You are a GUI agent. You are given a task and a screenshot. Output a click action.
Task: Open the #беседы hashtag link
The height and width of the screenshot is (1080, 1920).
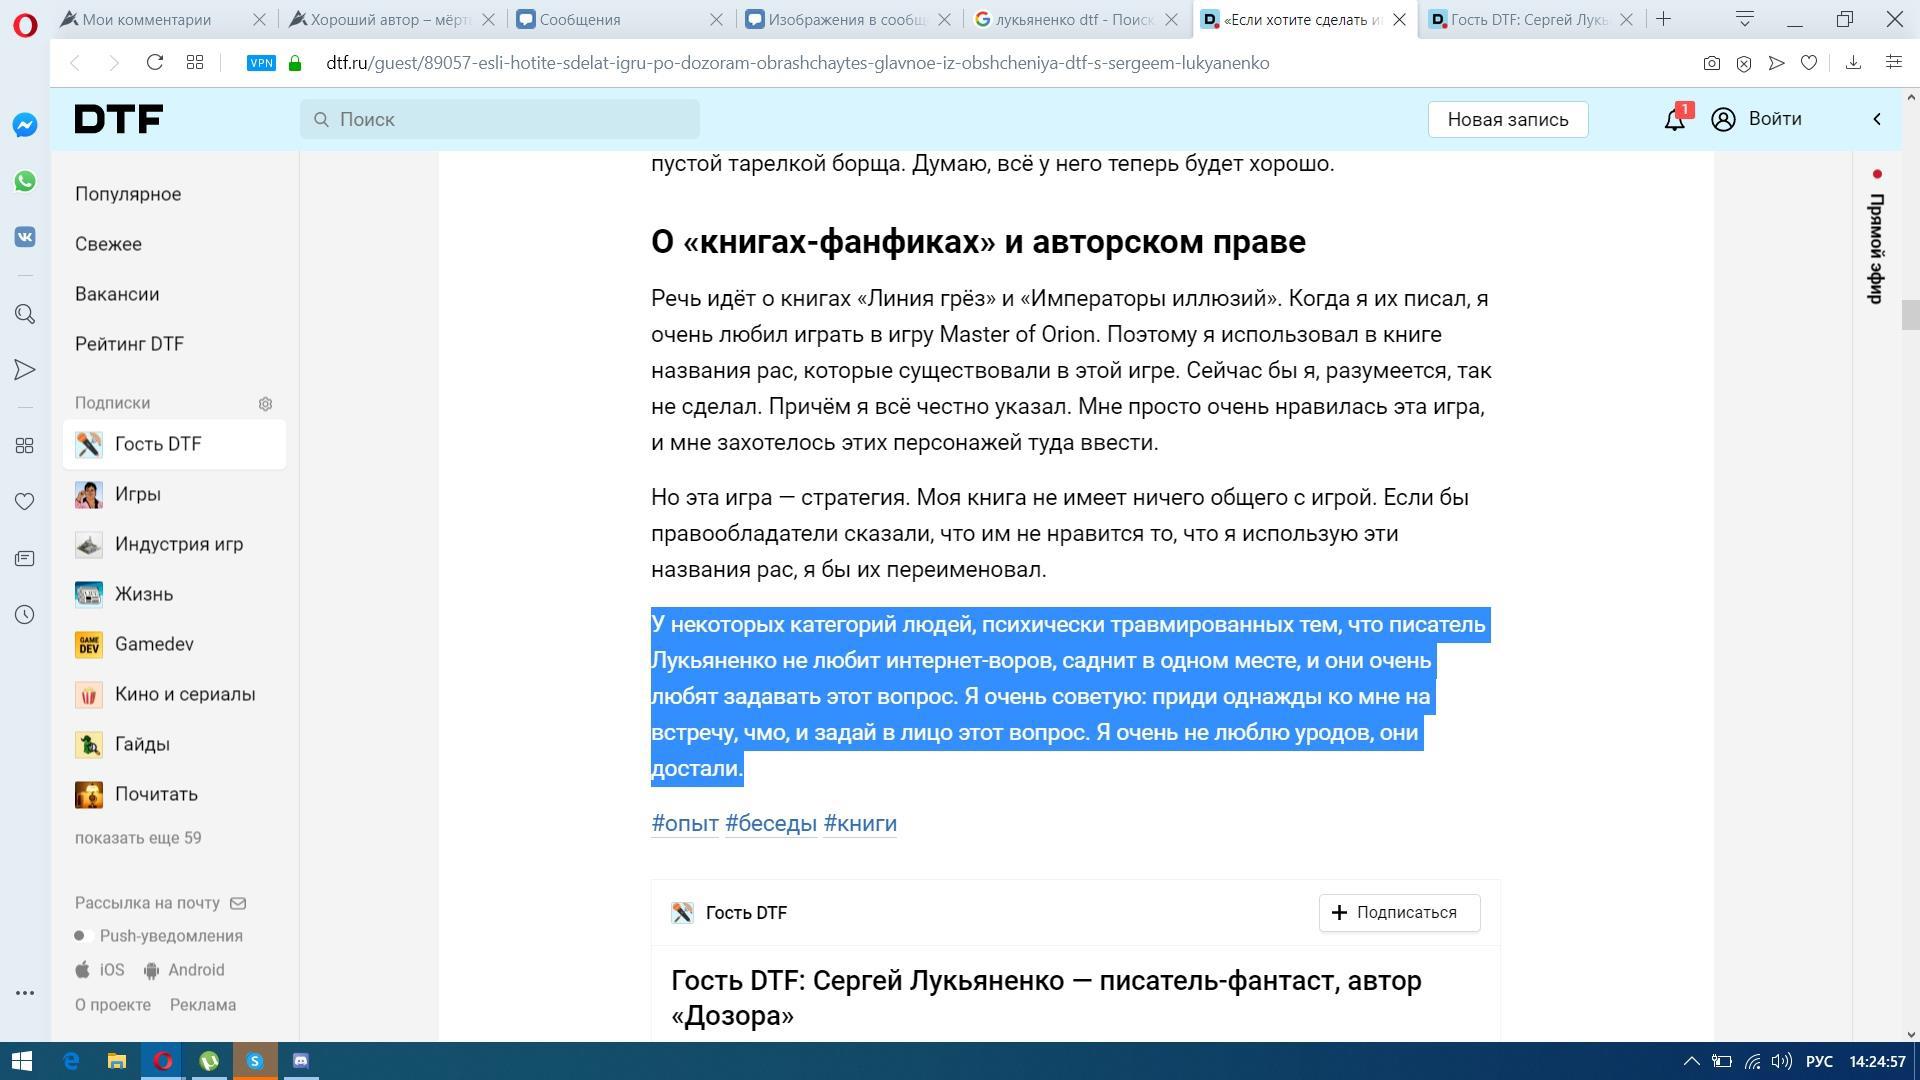pos(770,823)
